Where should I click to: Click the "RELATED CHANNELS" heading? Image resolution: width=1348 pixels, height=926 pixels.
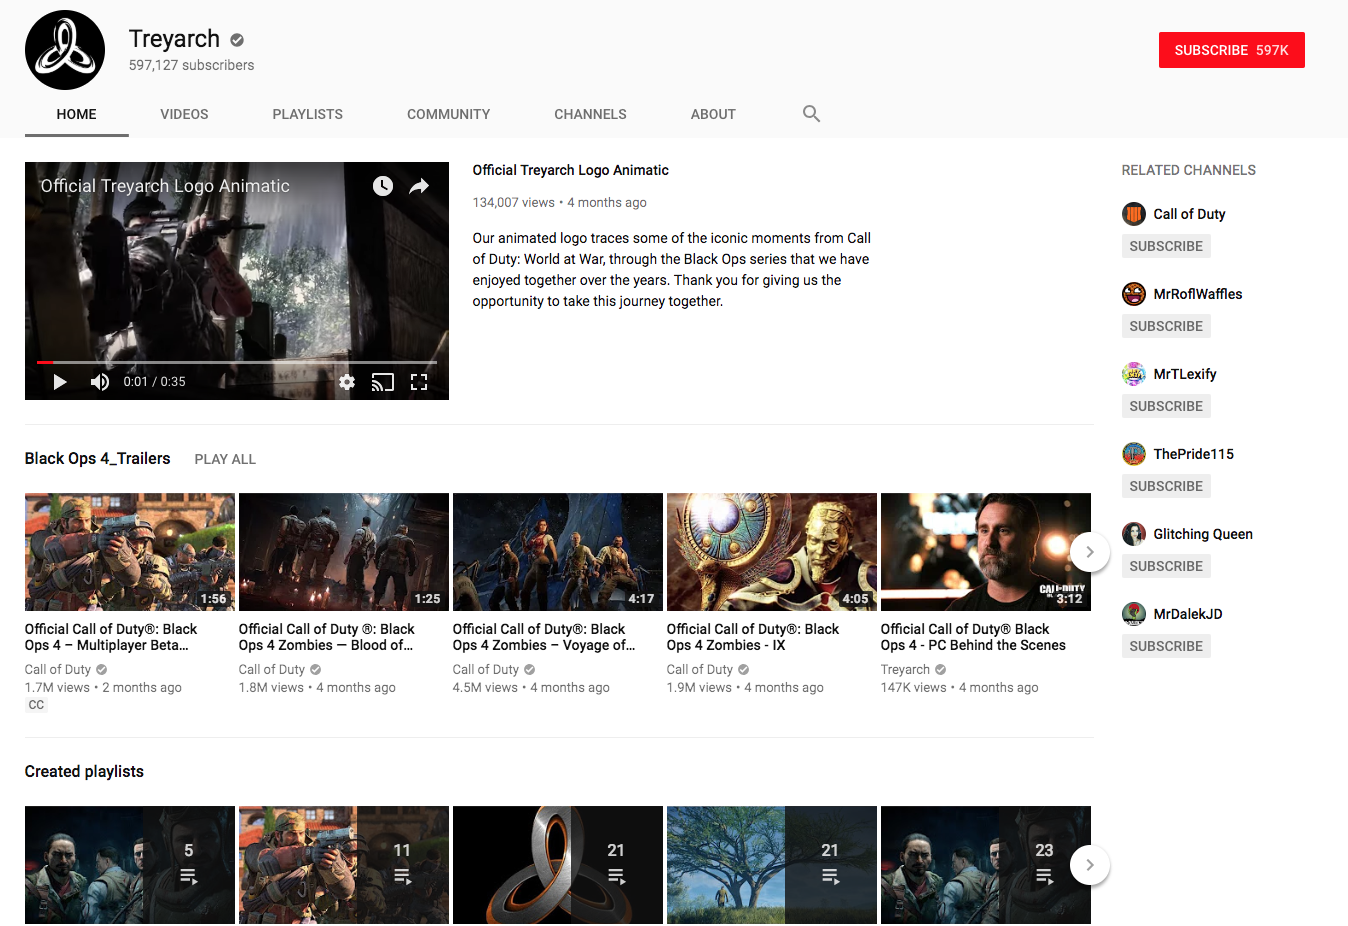1189,170
